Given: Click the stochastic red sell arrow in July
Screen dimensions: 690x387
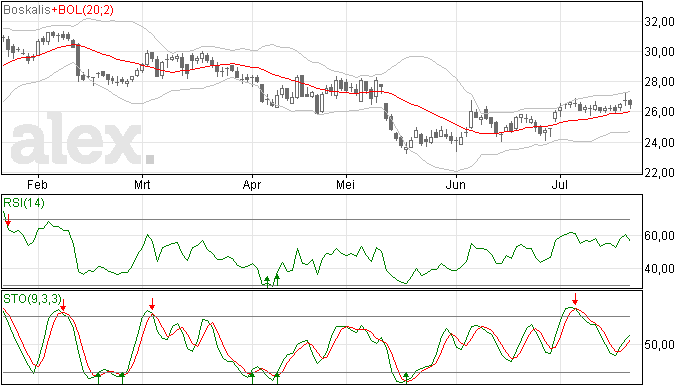Looking at the screenshot, I should (575, 299).
